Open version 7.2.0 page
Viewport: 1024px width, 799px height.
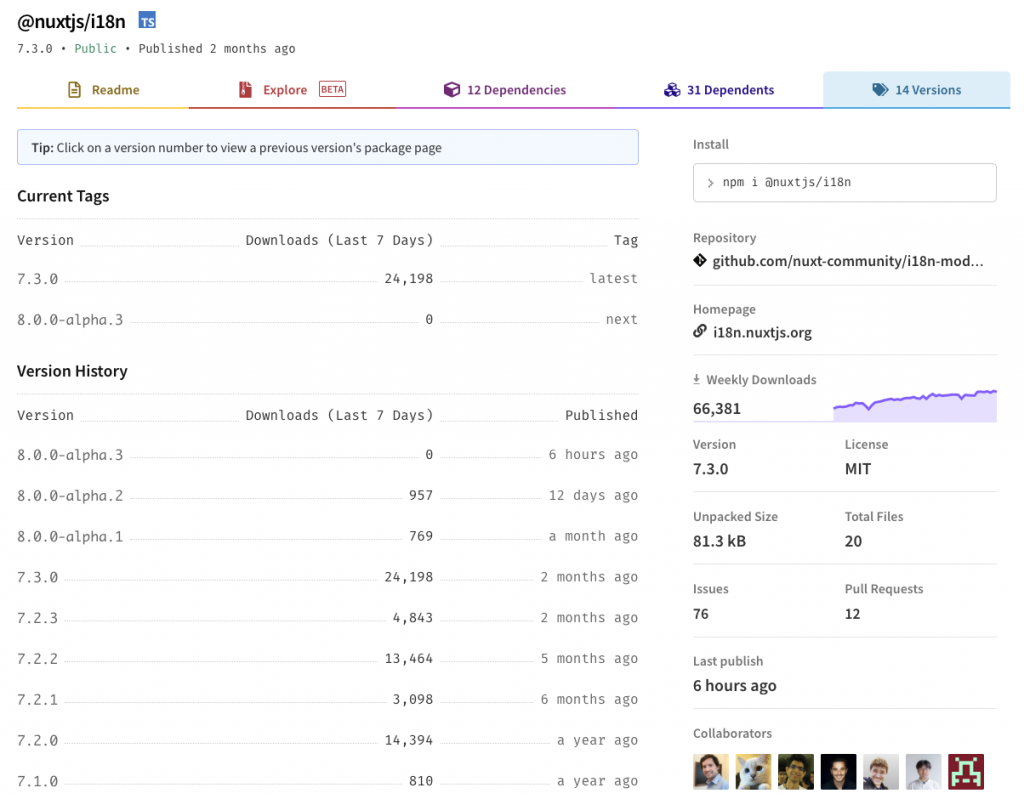click(x=37, y=740)
